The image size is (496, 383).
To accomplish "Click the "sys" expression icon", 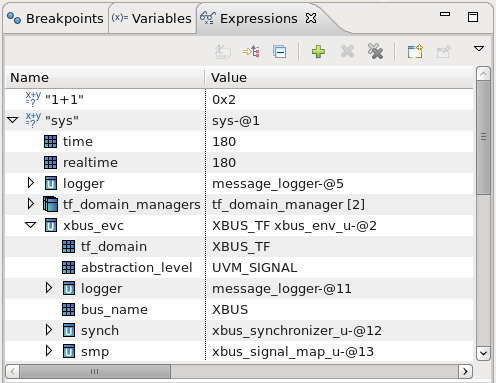I will [x=33, y=120].
